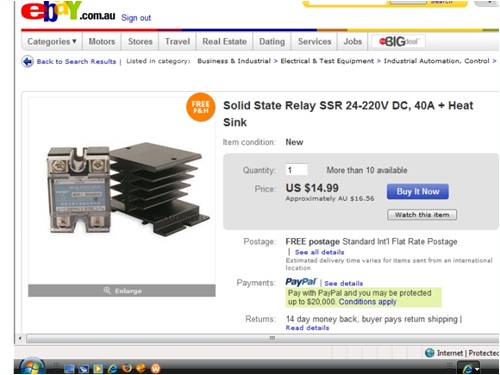Expand the Categories dropdown
500x375 pixels.
tap(52, 42)
